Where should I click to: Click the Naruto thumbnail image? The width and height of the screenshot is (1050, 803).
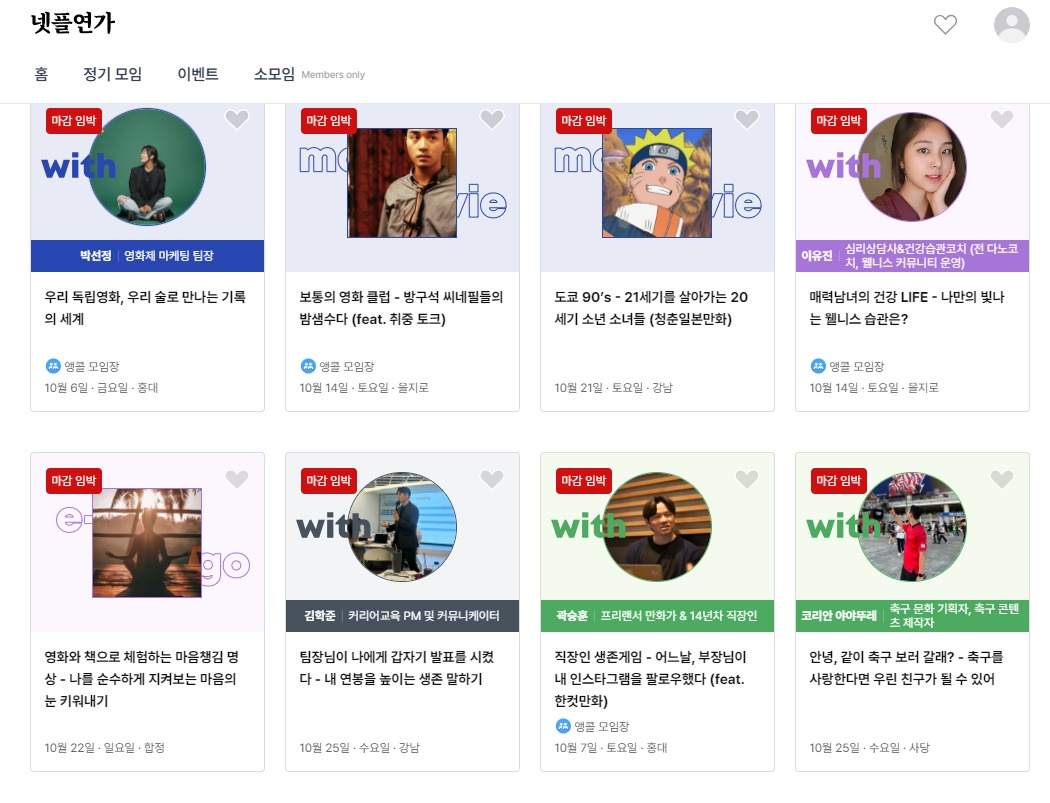[x=657, y=185]
